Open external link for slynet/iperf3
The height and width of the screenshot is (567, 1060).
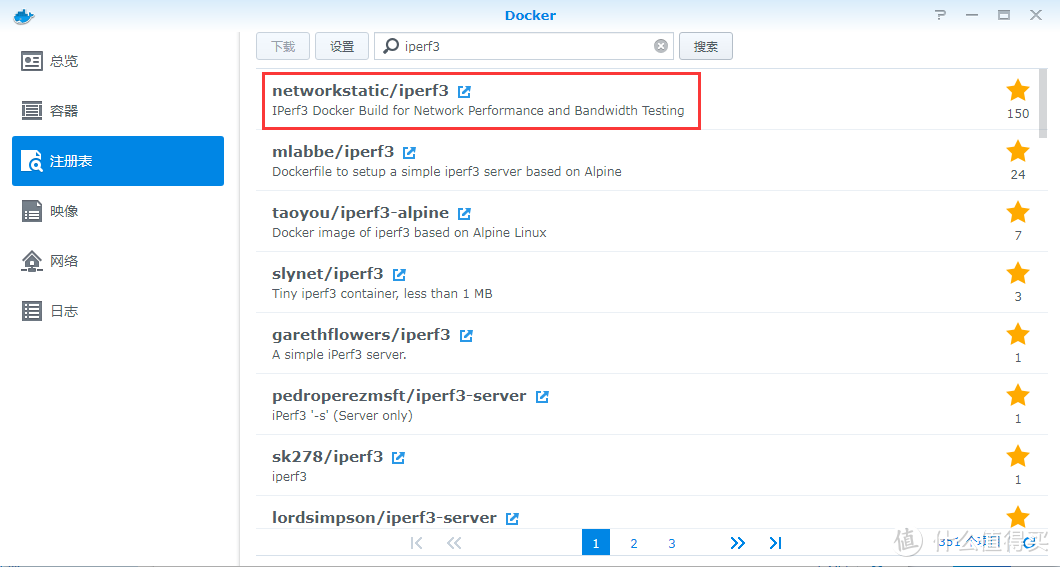tap(400, 274)
